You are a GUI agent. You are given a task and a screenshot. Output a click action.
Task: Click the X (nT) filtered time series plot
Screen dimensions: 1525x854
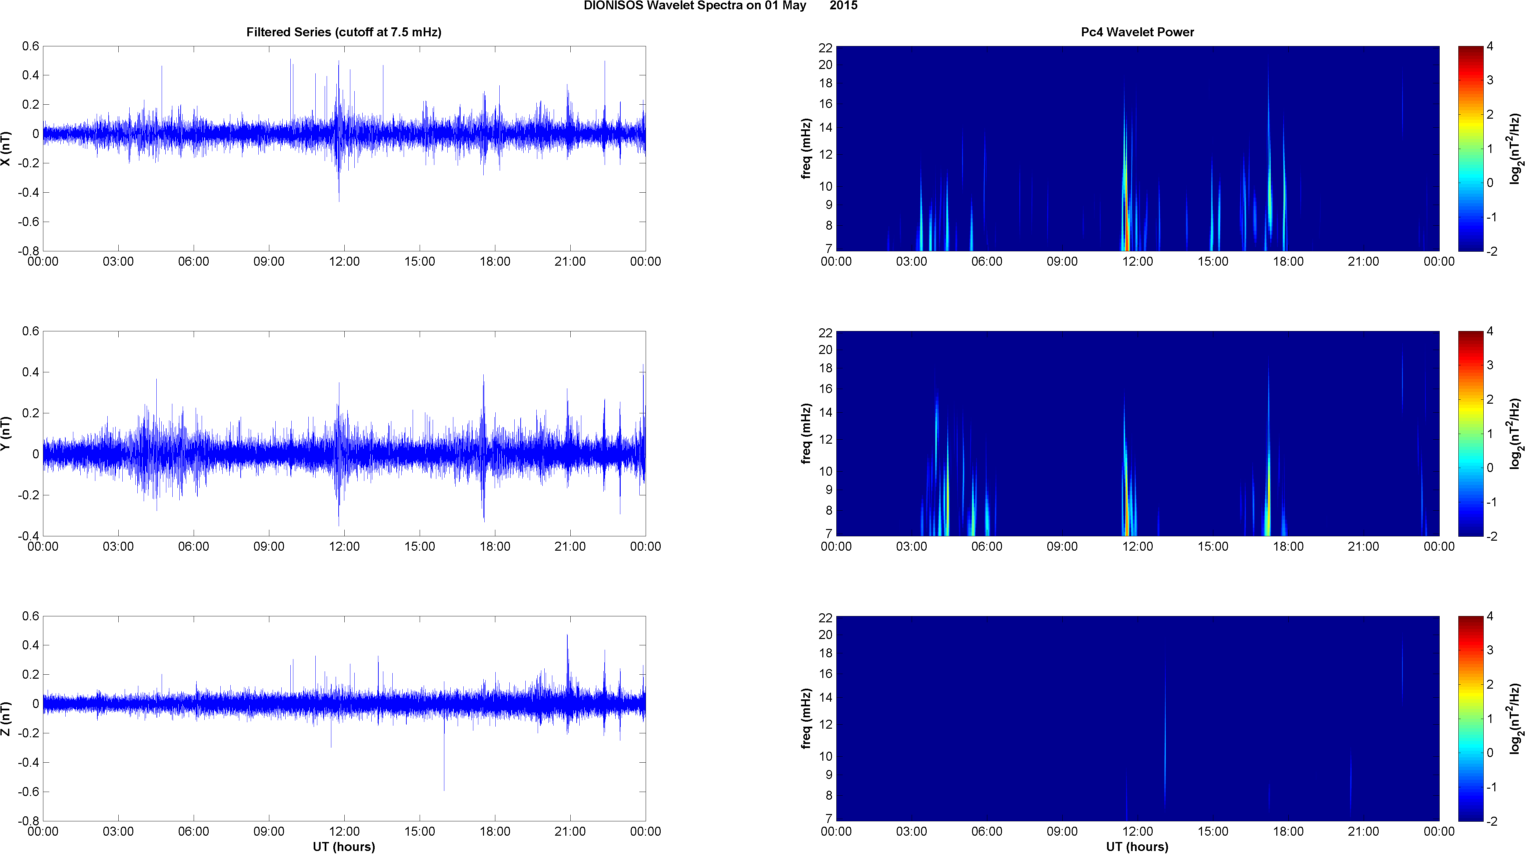(x=344, y=149)
